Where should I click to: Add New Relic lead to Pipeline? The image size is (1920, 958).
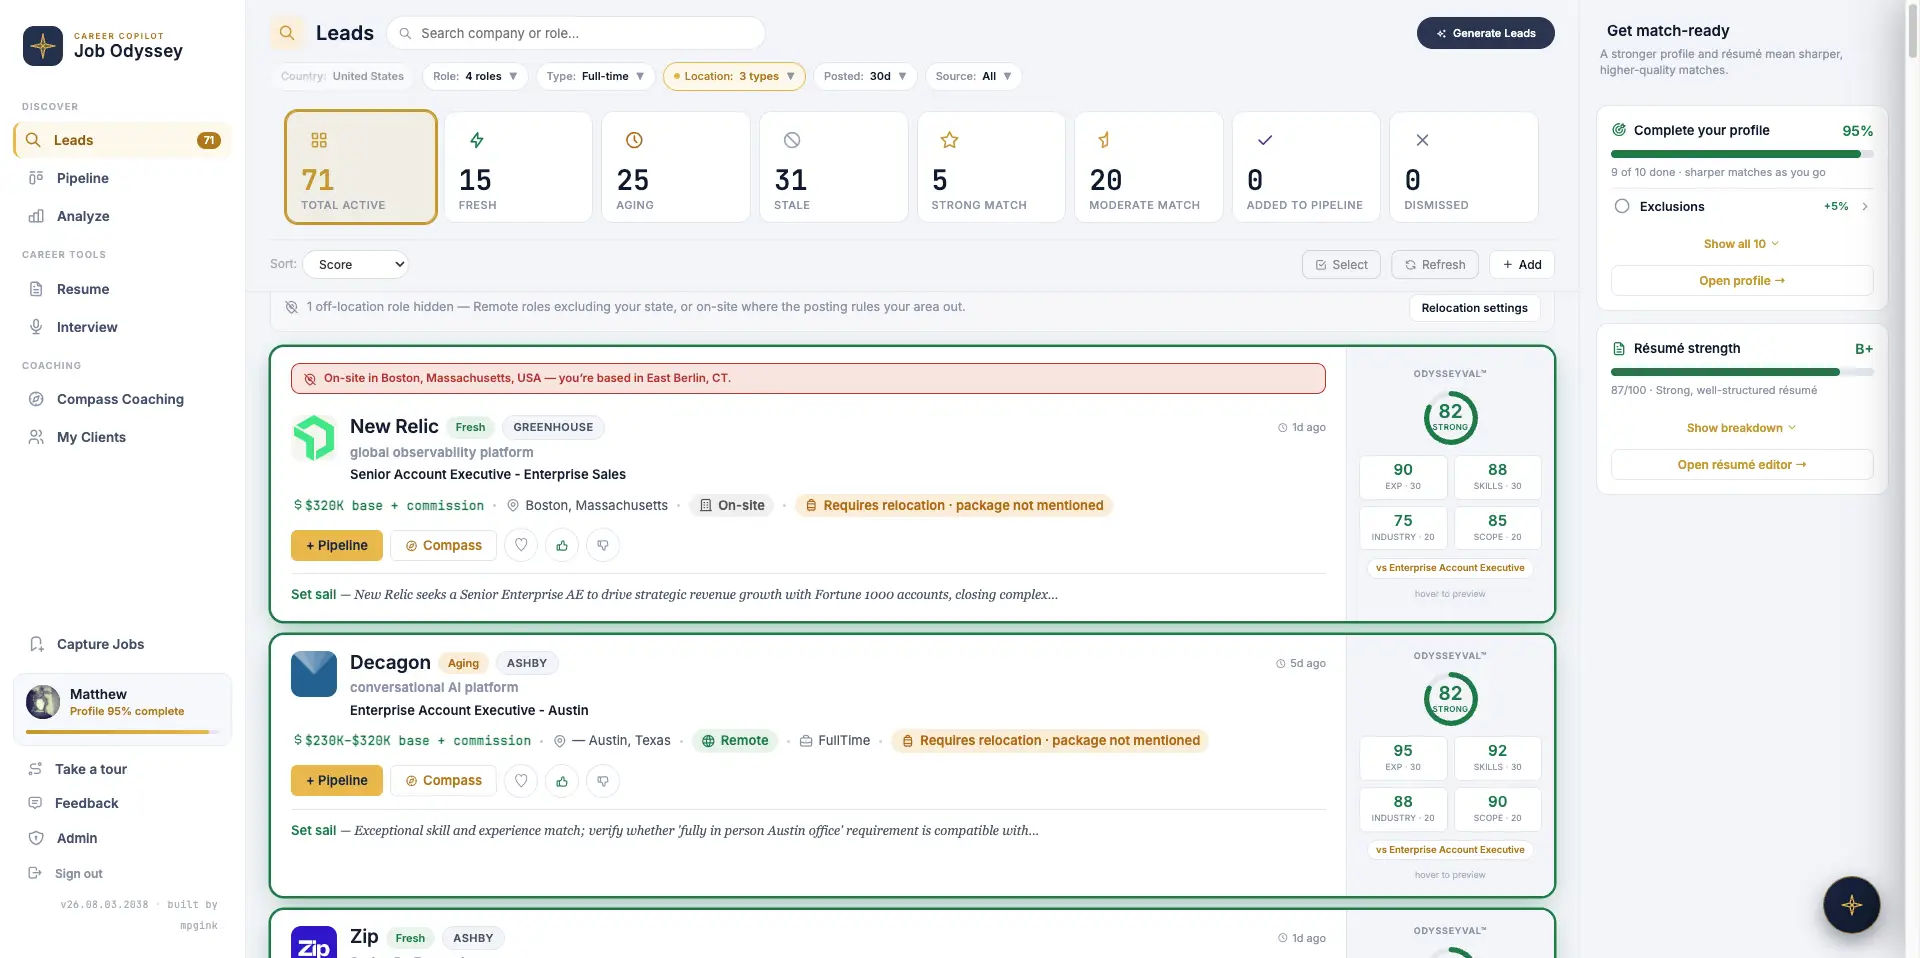(x=337, y=545)
